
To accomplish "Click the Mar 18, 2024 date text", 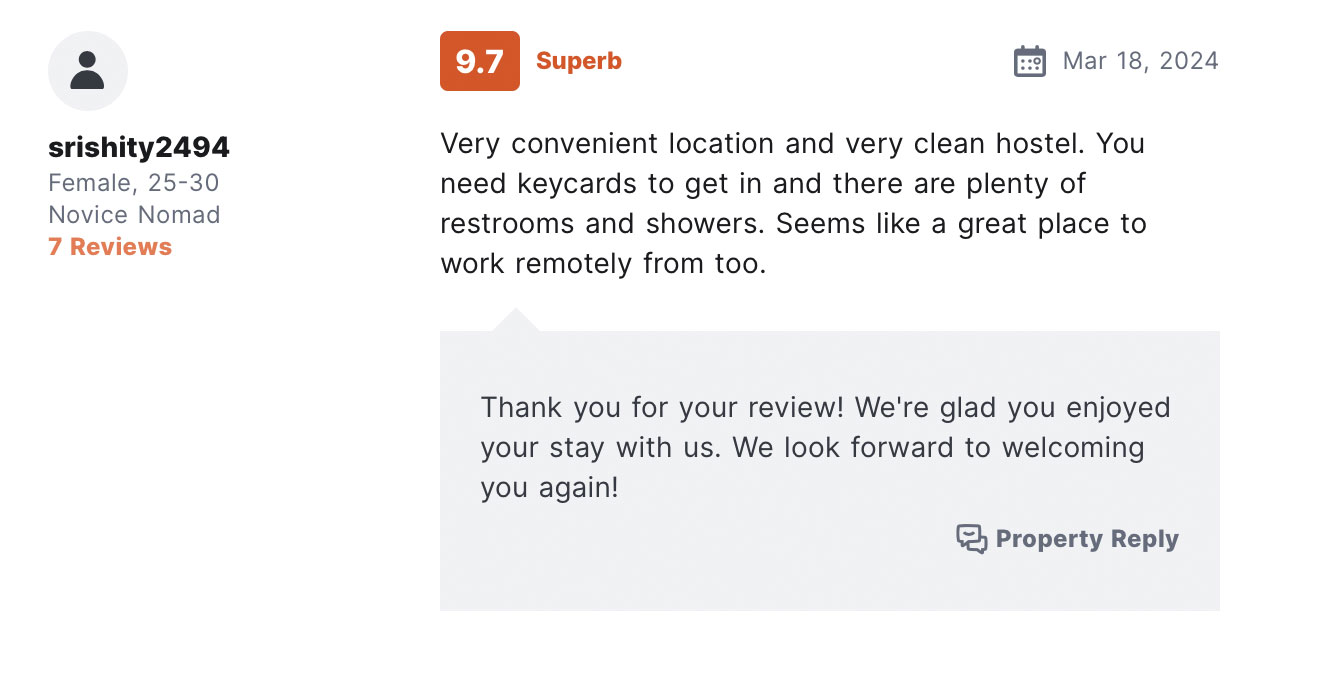I will [x=1141, y=61].
